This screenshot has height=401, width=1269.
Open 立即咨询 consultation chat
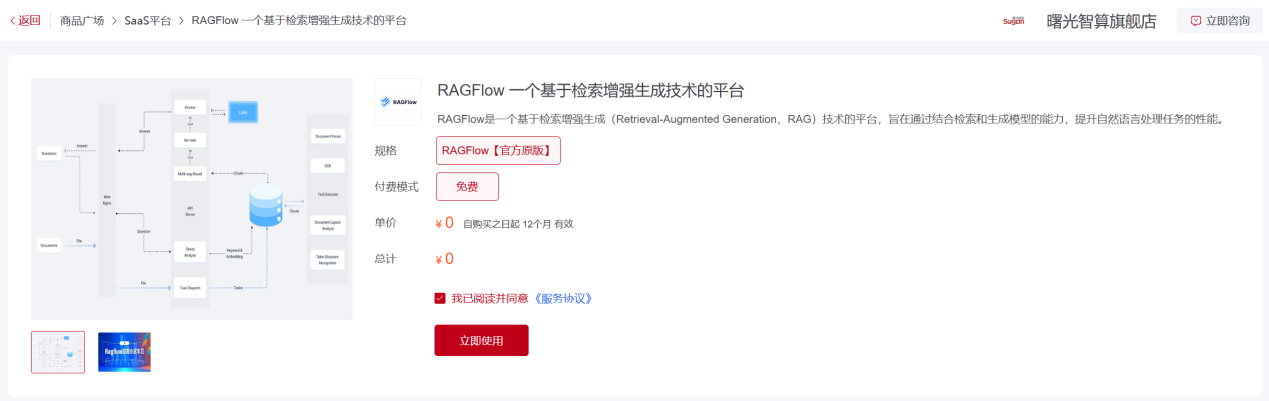click(1219, 21)
